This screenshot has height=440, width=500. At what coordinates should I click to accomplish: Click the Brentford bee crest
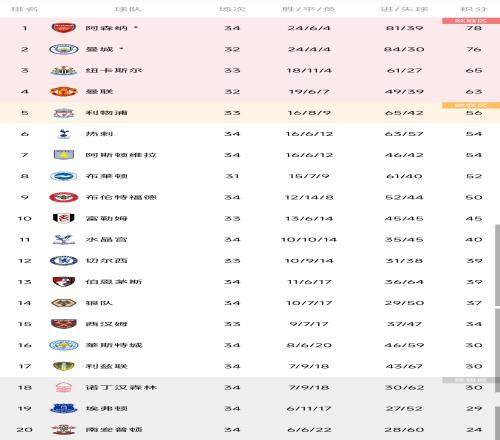[x=64, y=197]
